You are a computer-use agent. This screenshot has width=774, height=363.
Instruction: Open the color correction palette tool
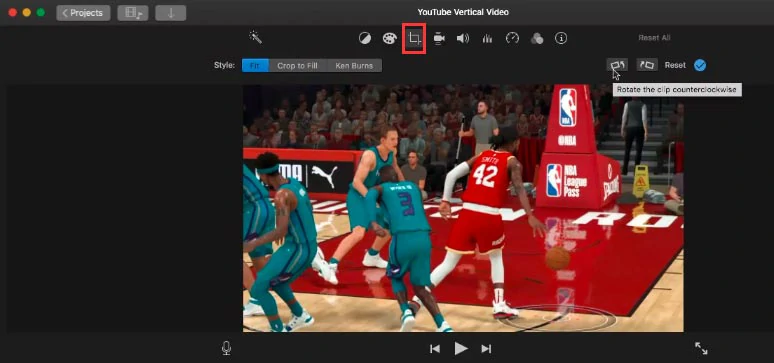point(389,38)
